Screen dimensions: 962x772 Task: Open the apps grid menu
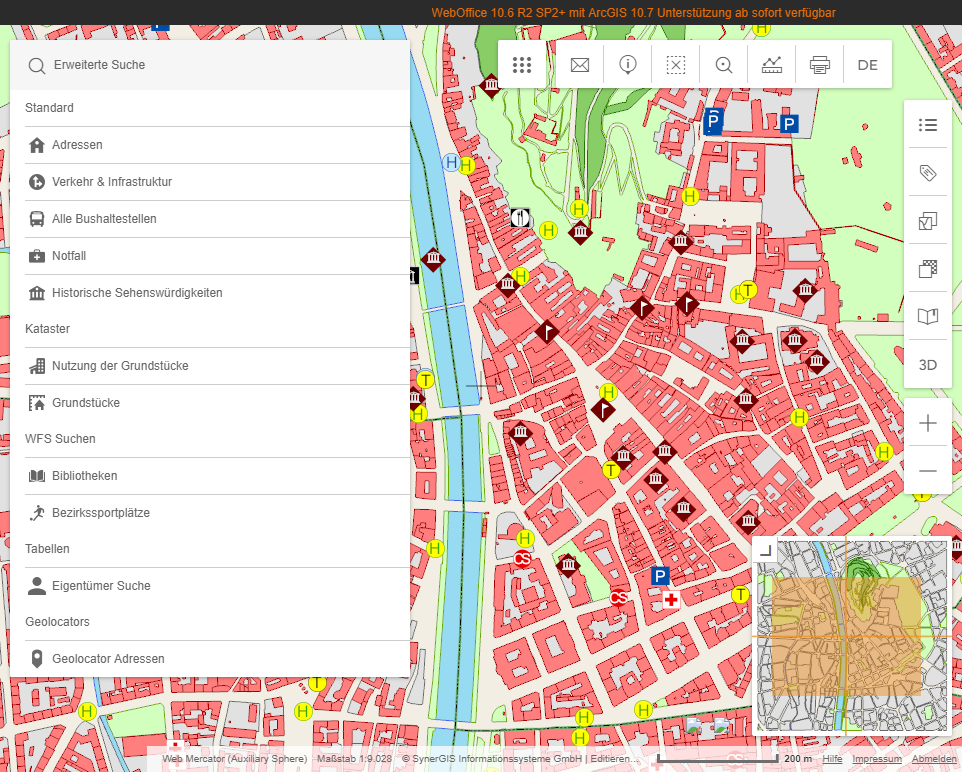coord(521,65)
